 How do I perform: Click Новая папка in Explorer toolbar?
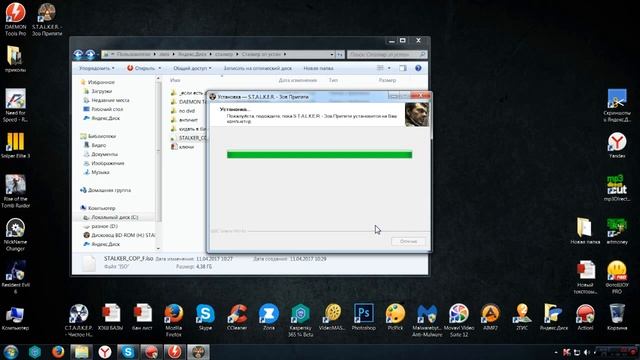[318, 68]
